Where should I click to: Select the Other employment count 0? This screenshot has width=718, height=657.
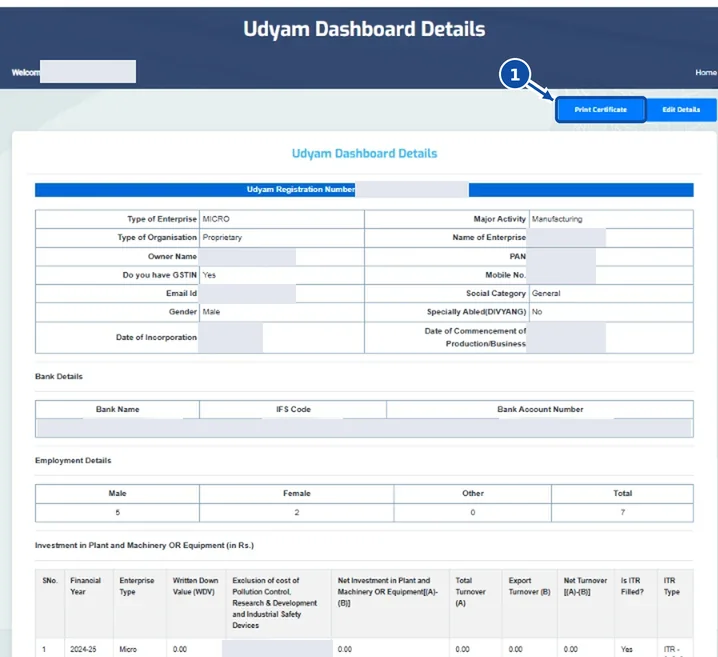point(473,512)
